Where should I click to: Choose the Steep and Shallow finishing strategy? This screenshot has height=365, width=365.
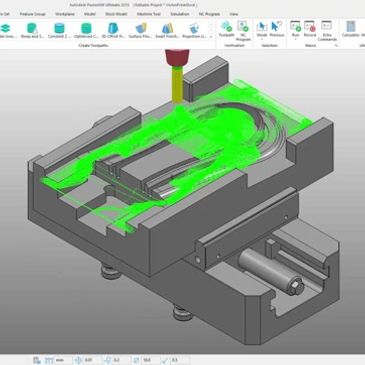pos(32,30)
